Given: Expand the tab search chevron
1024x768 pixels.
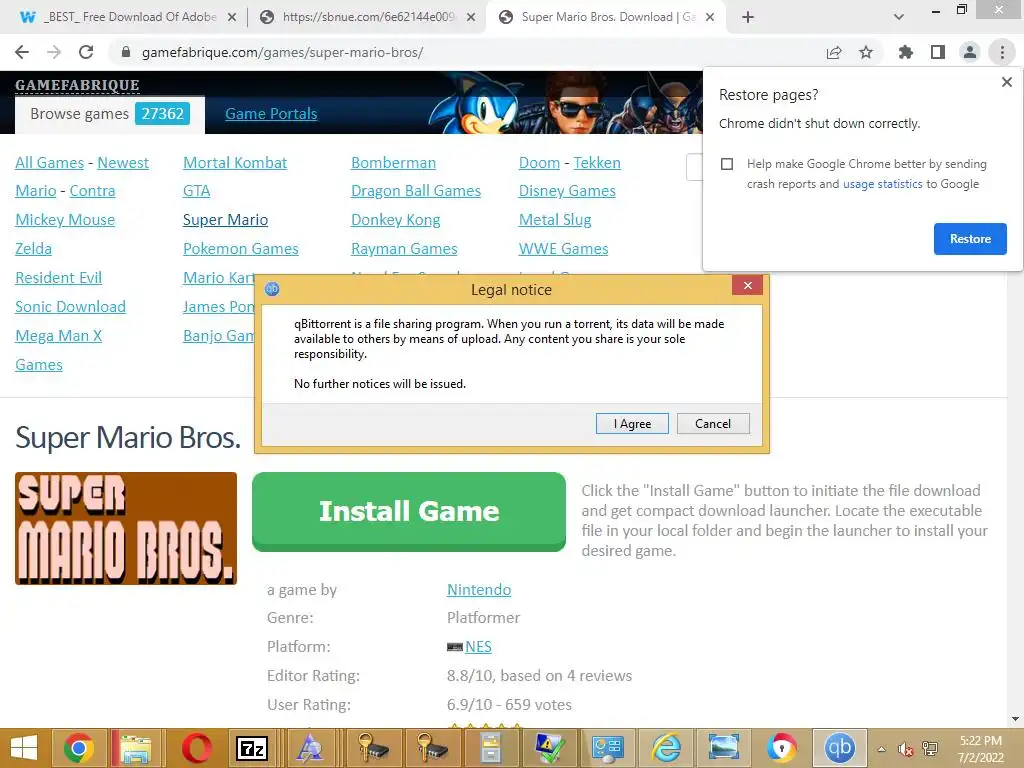Looking at the screenshot, I should pyautogui.click(x=899, y=17).
